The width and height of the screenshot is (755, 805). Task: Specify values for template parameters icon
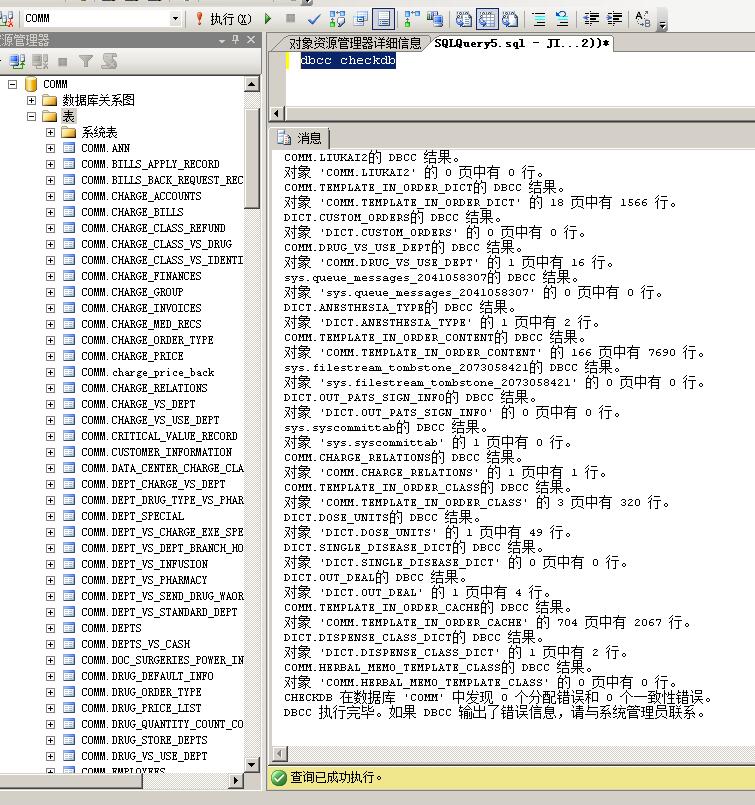click(643, 19)
